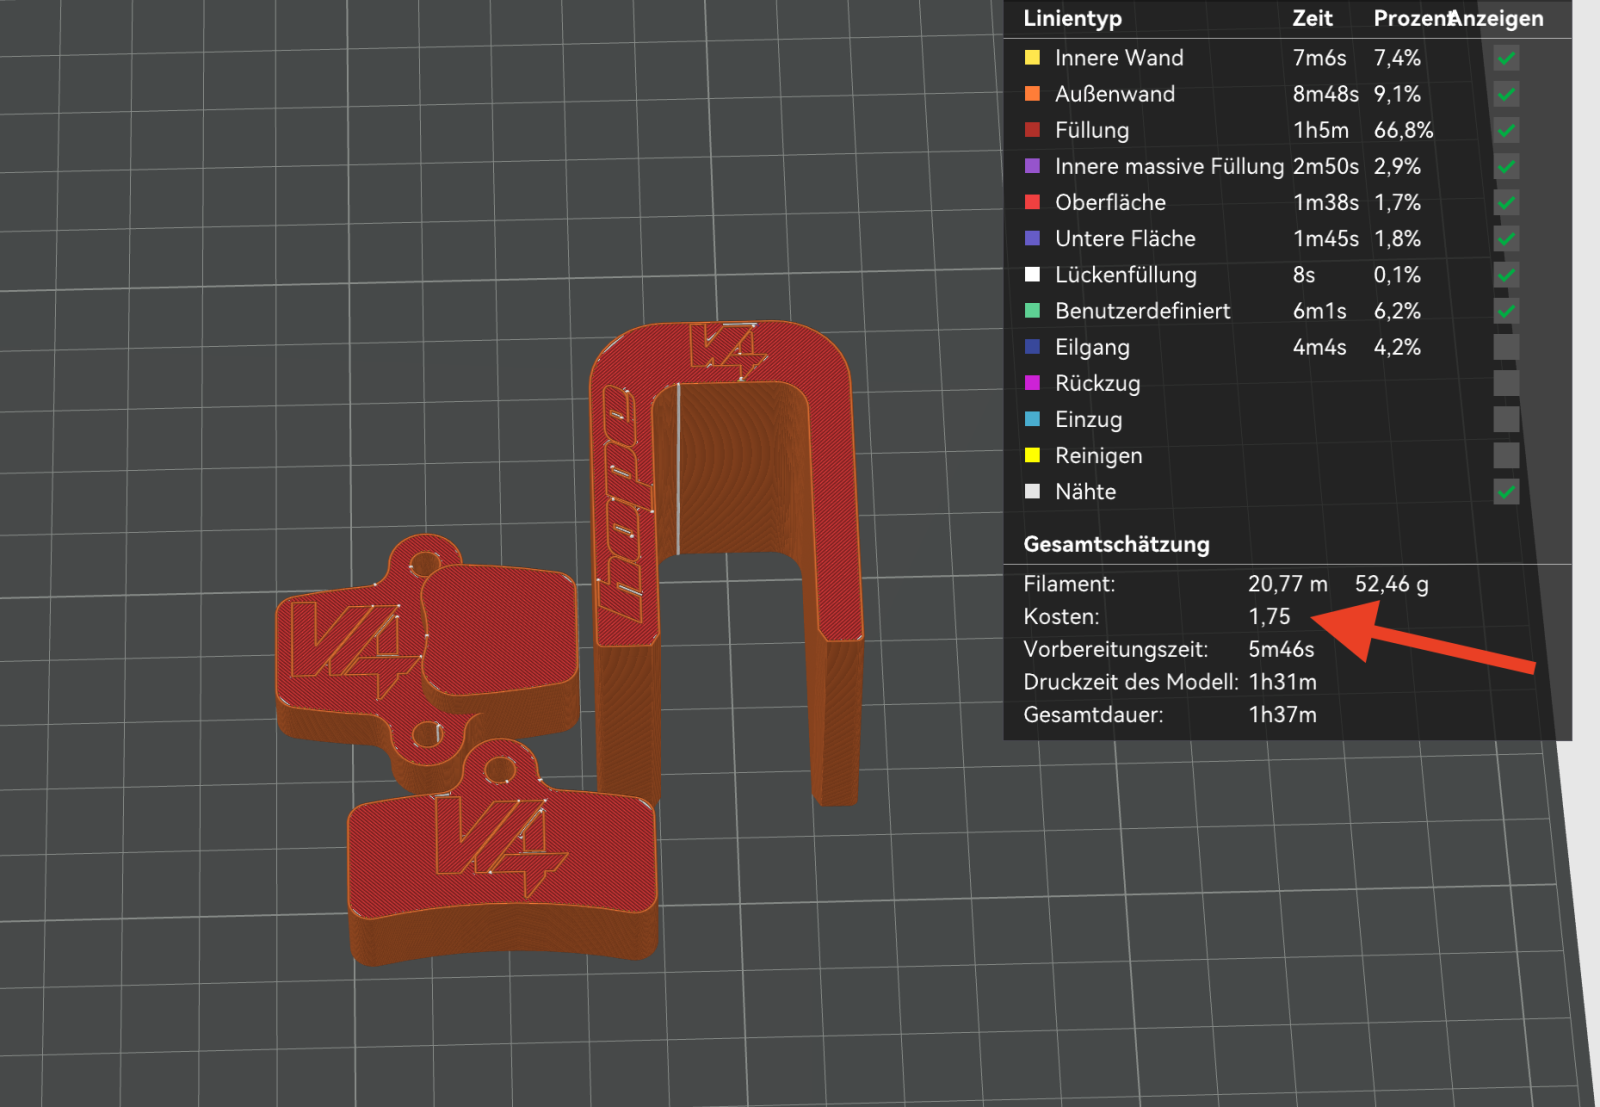
Task: Click dark red Füllung color swatch
Action: (1032, 130)
